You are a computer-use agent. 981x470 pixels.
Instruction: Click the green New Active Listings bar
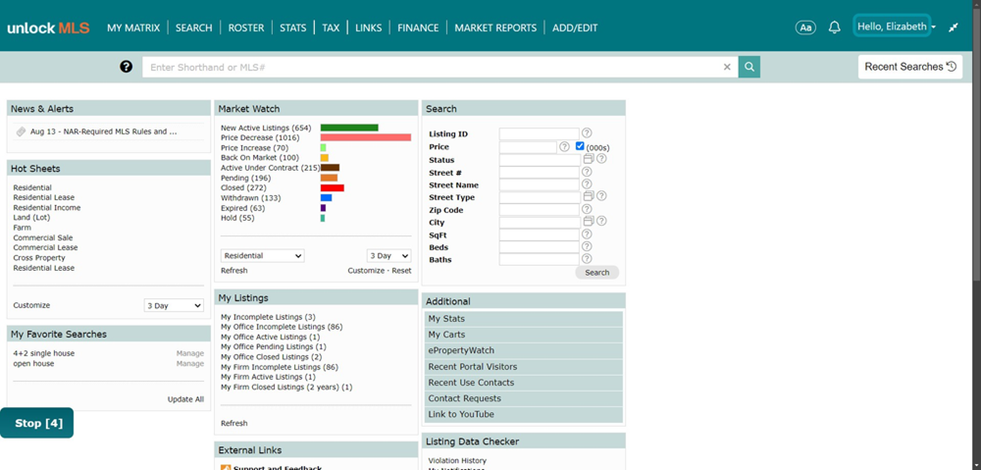tap(350, 128)
